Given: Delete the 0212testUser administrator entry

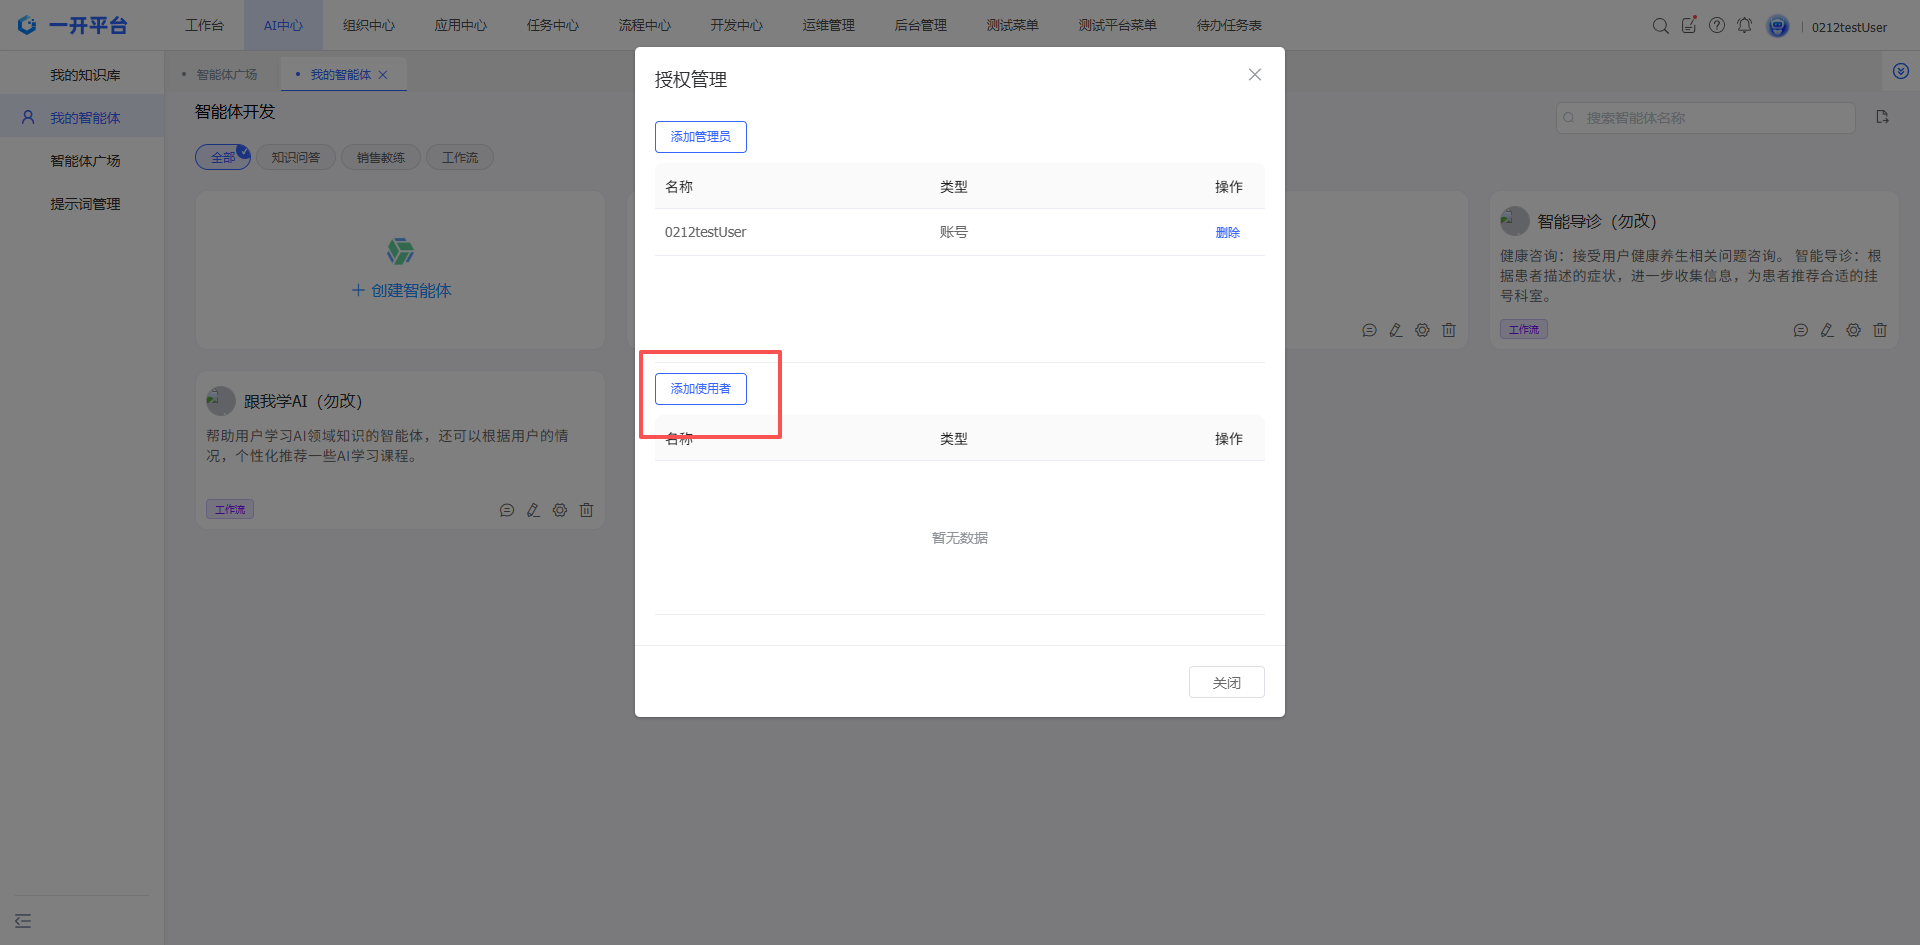Looking at the screenshot, I should (1227, 233).
